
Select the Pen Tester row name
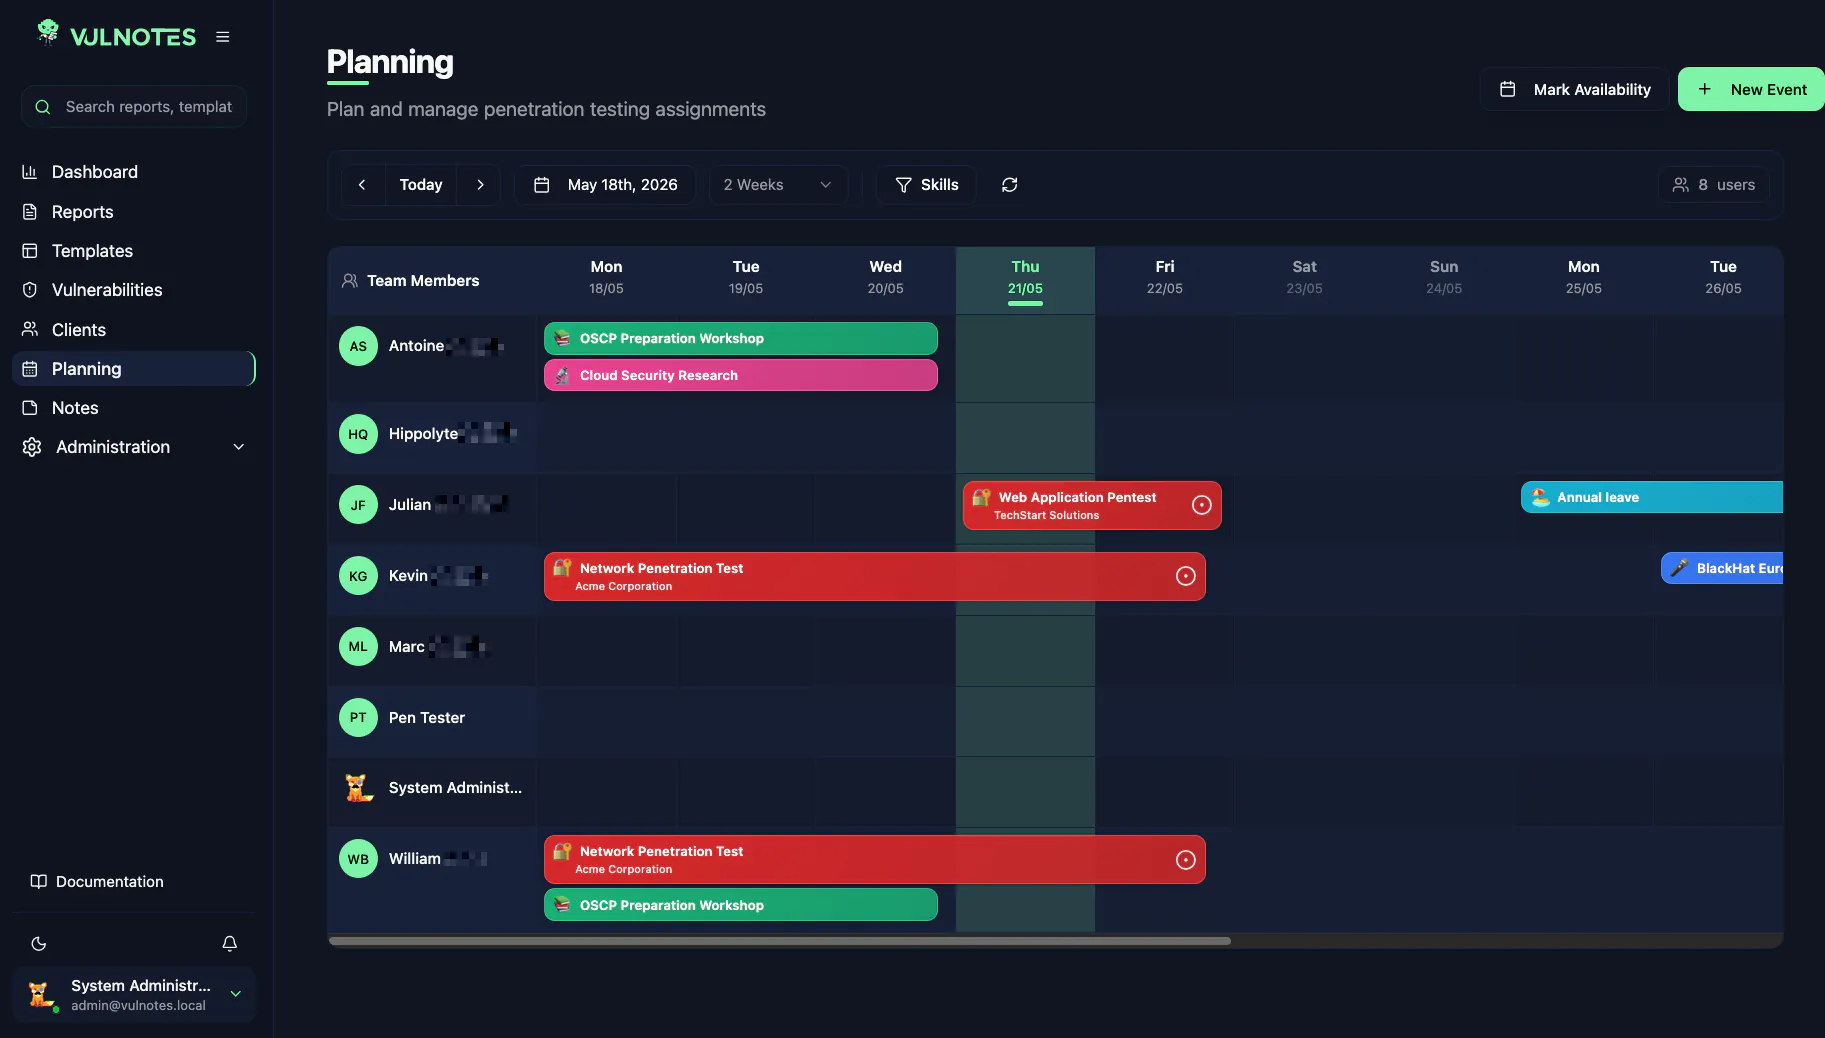point(427,718)
